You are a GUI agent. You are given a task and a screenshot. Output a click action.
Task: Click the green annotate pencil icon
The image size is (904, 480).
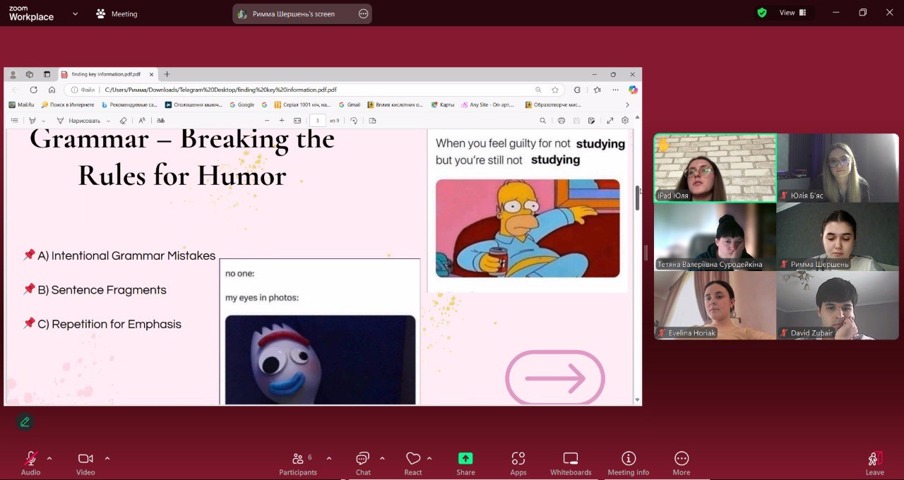coord(24,422)
